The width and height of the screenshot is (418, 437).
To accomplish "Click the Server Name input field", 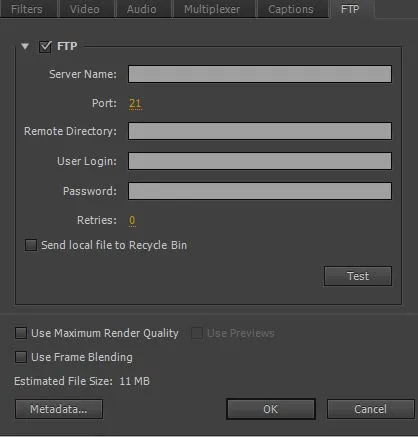I will pos(260,74).
